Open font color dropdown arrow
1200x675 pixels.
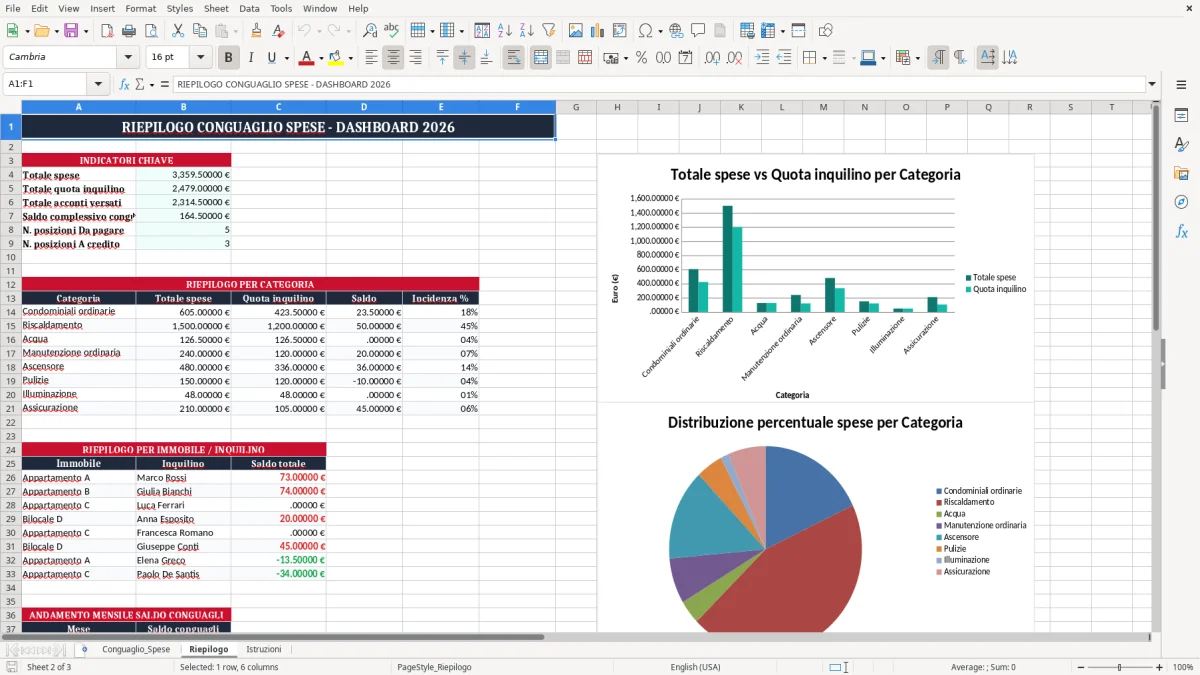click(321, 58)
